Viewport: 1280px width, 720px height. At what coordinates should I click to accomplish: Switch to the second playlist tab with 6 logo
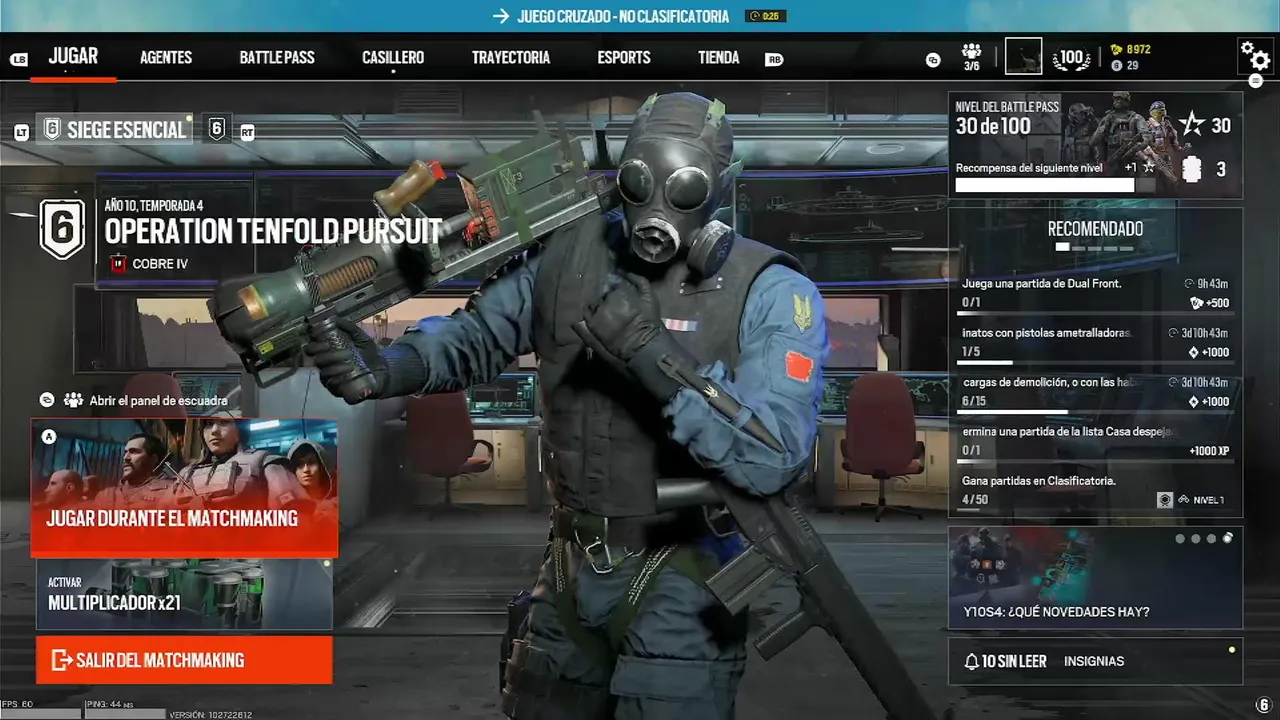[x=217, y=129]
